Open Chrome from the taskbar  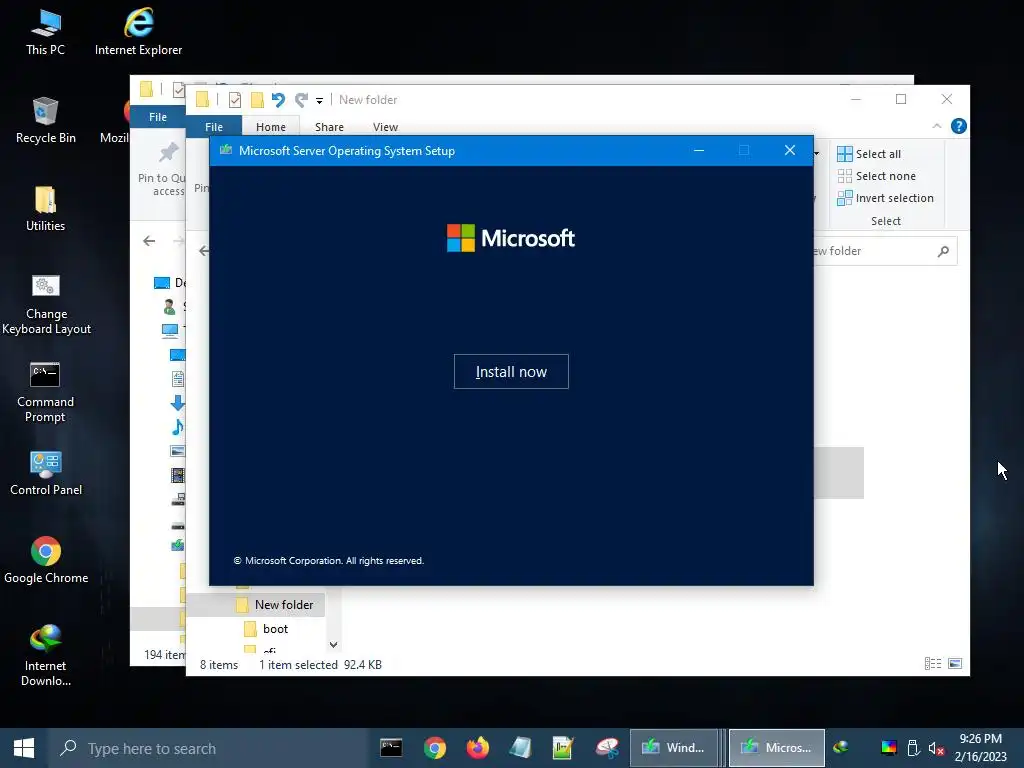point(434,748)
